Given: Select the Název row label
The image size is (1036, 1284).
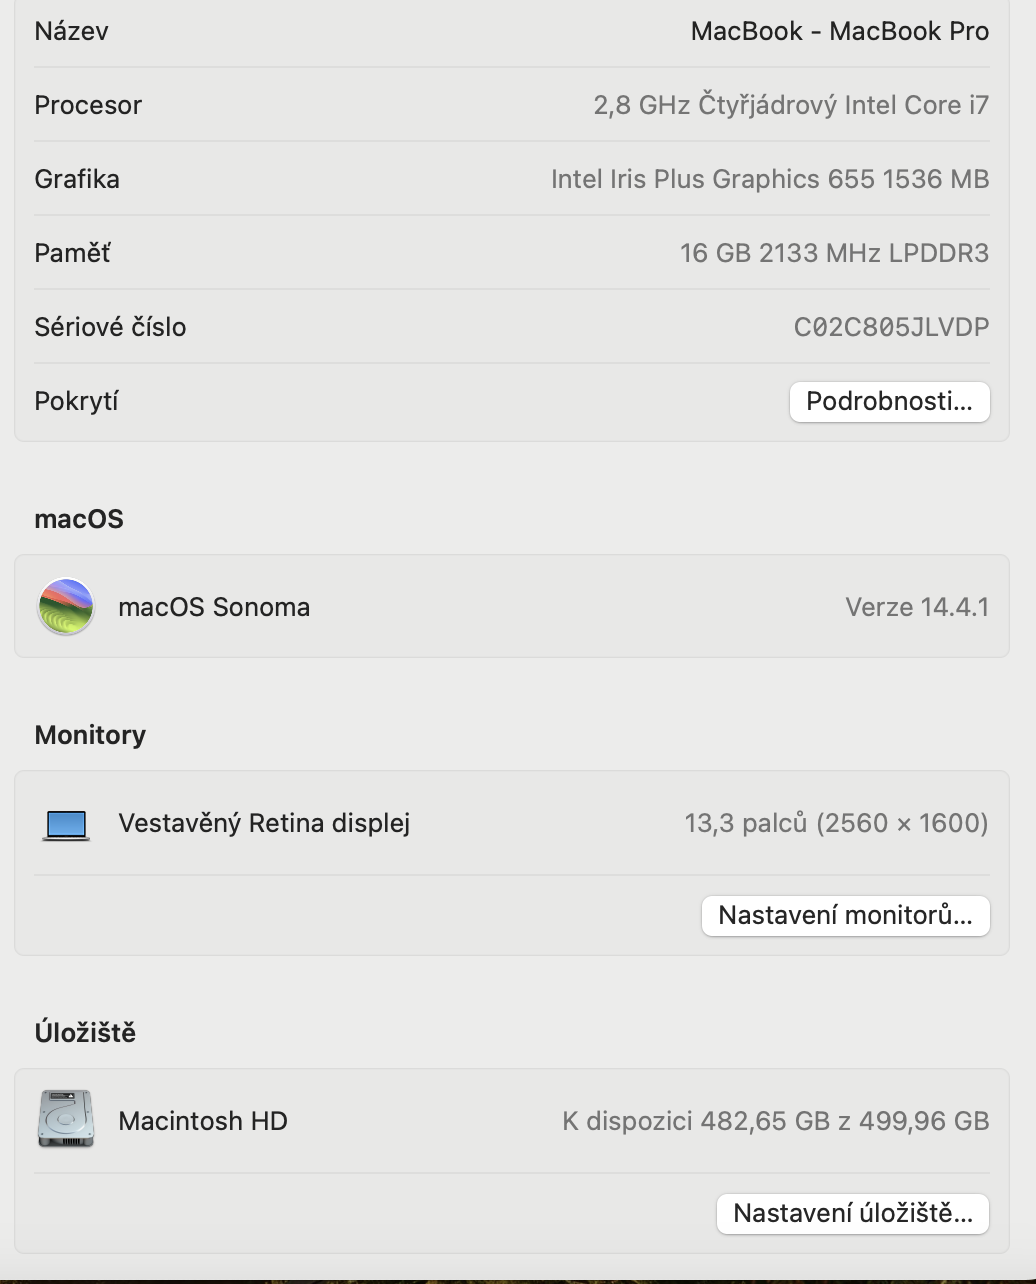Looking at the screenshot, I should click(72, 32).
